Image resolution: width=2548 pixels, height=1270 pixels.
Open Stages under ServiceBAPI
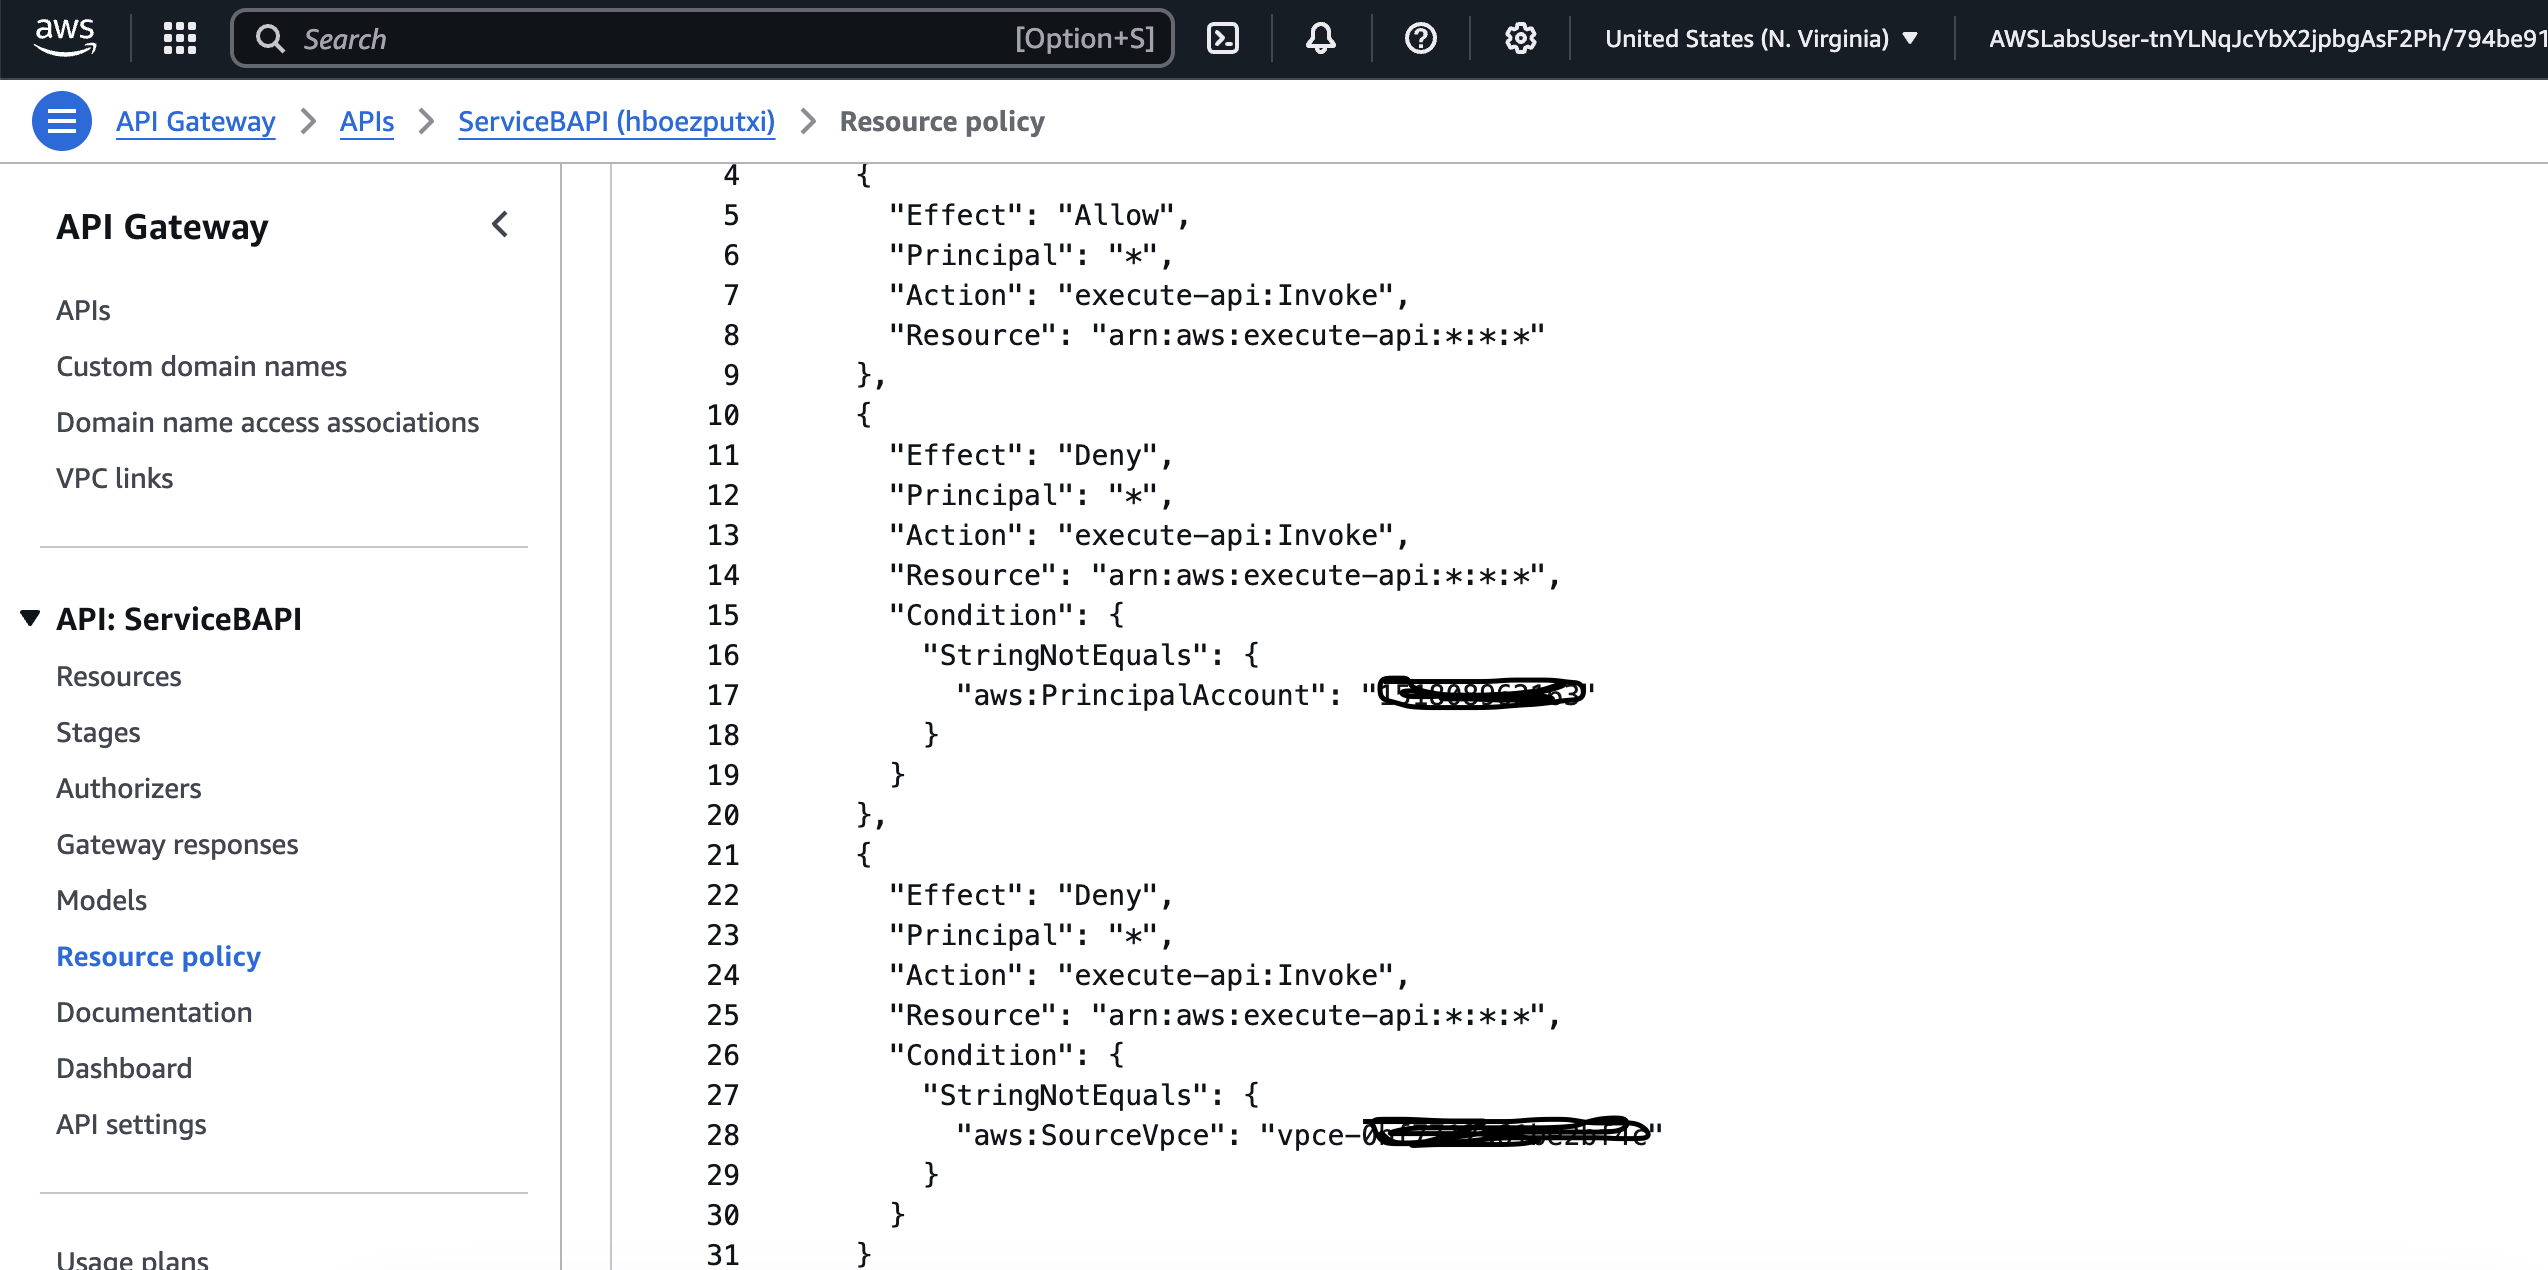pos(99,732)
